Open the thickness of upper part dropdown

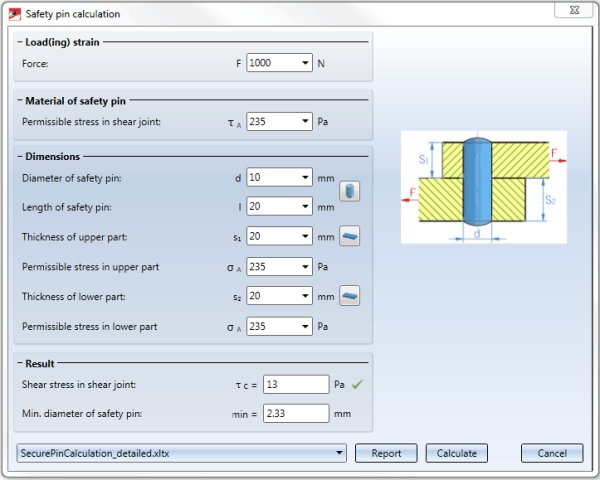pos(305,237)
